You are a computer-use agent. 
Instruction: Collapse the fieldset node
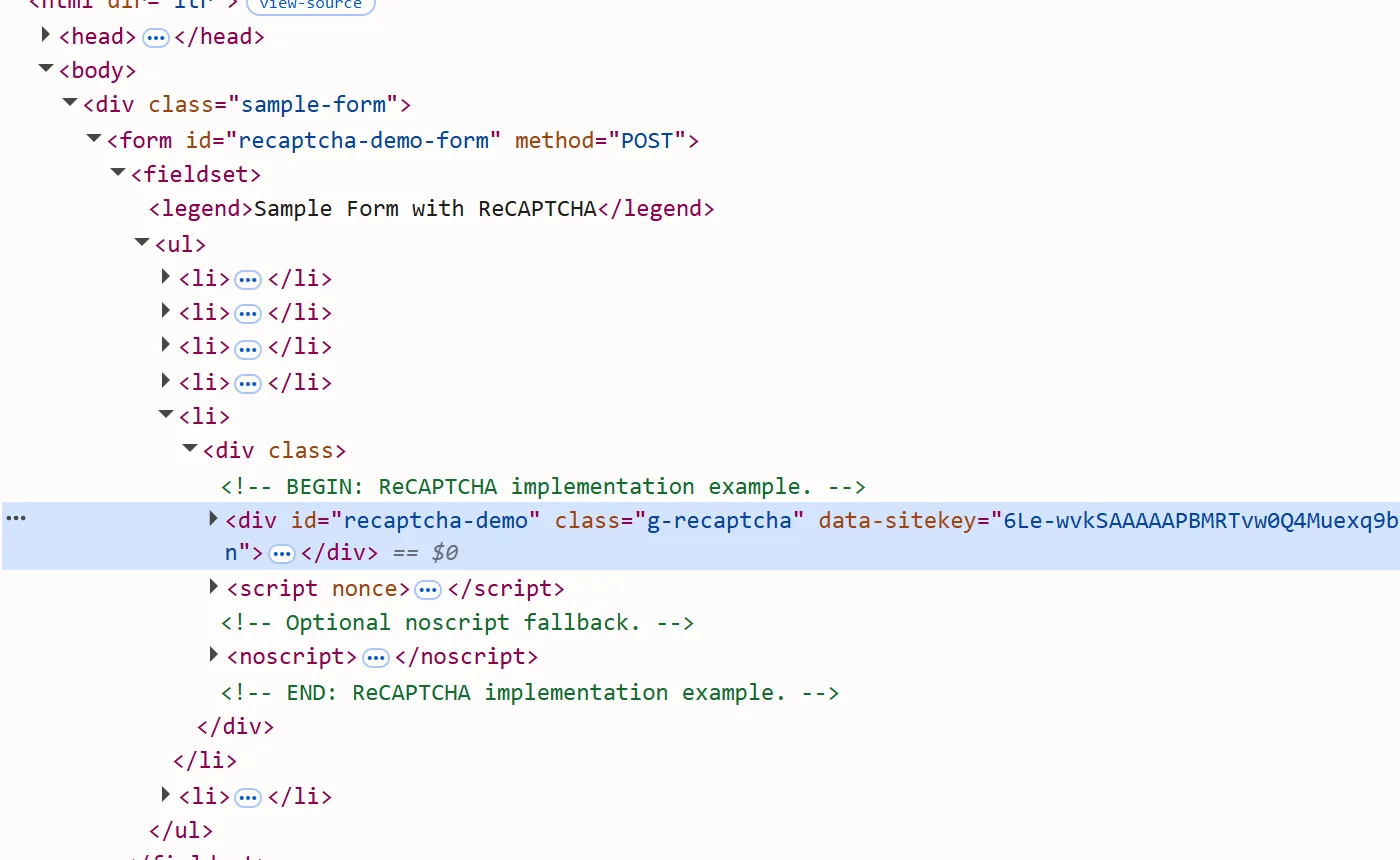117,173
